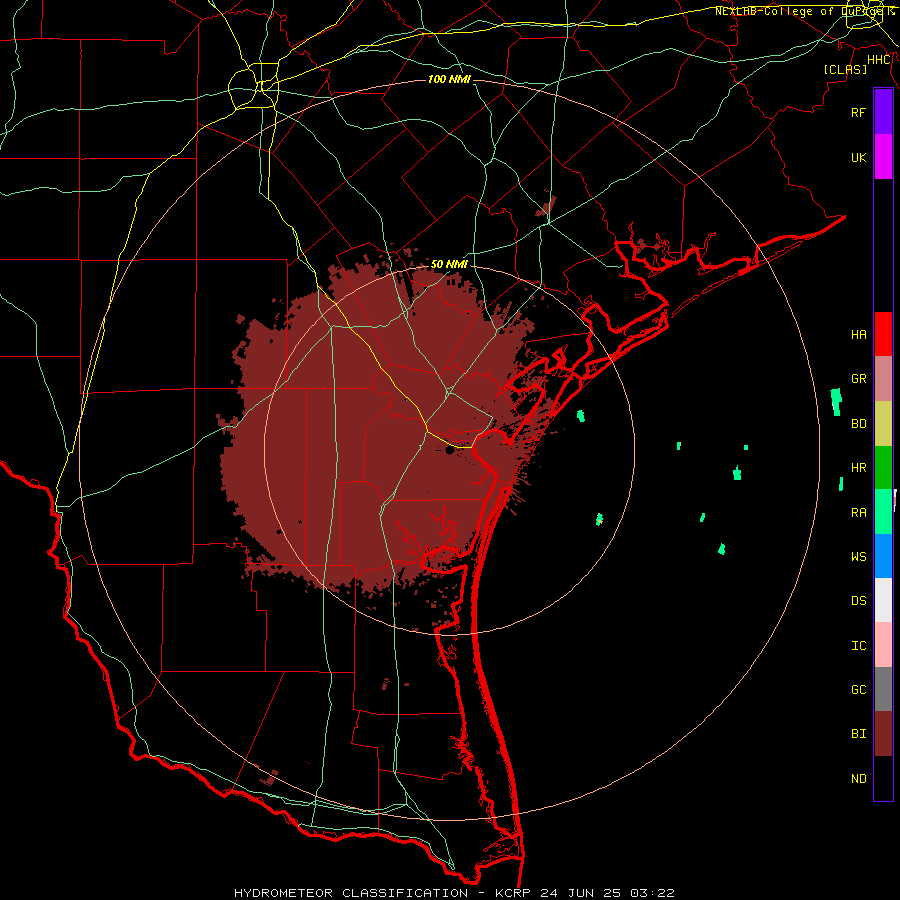Select the BD legend label text
The image size is (900, 900).
858,424
